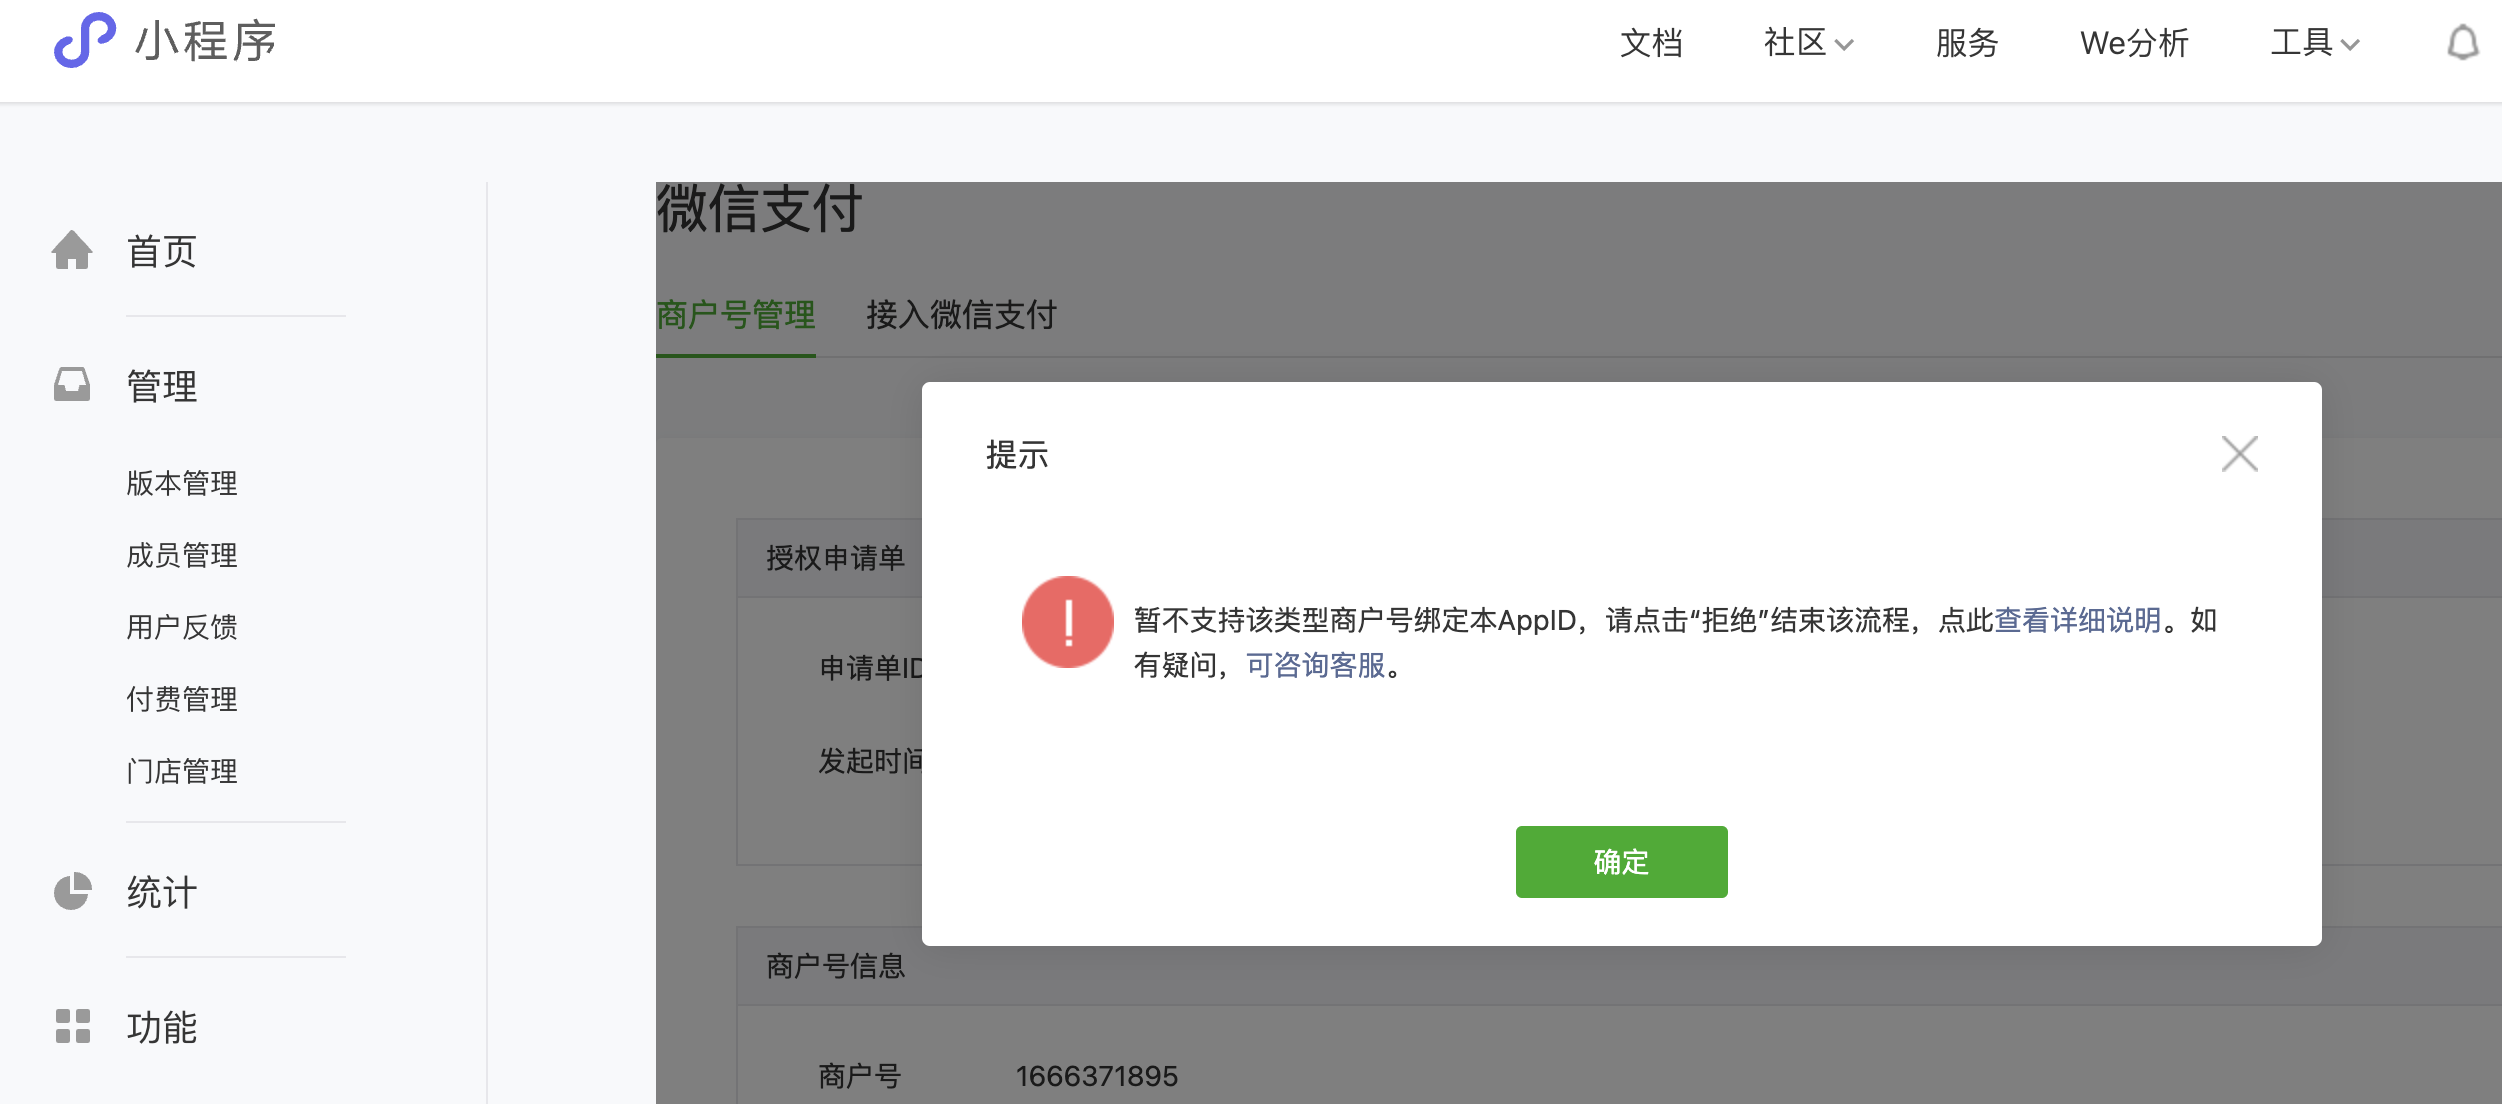The image size is (2502, 1104).
Task: Switch to the 接入微信支付 tab
Action: (x=960, y=315)
